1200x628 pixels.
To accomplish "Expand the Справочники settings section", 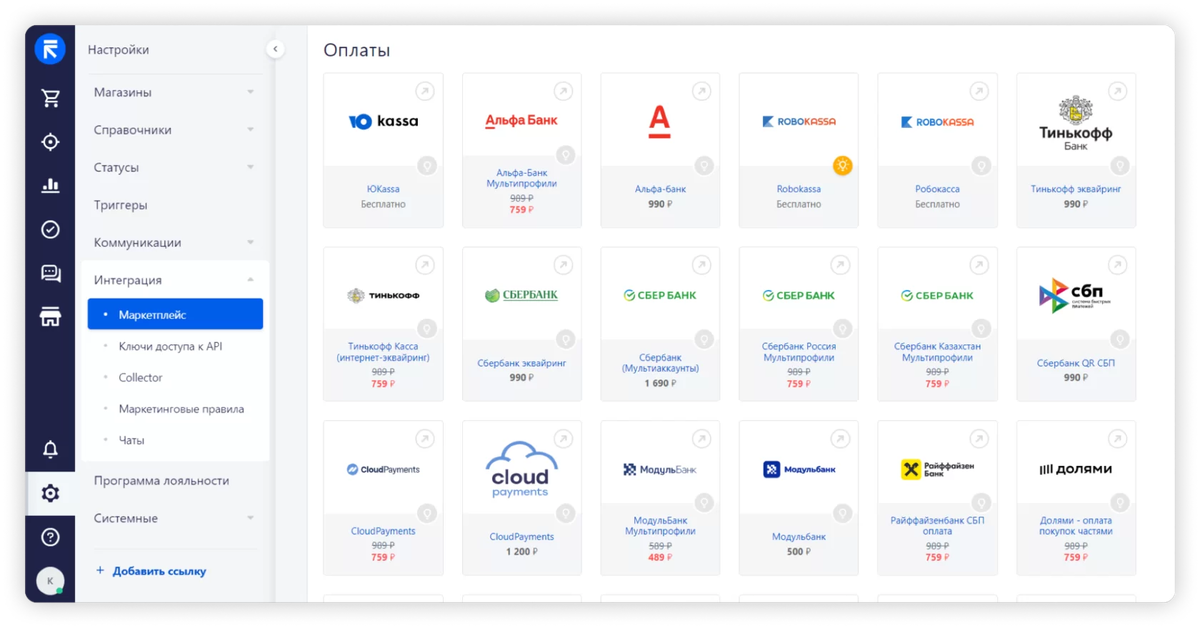I will 174,130.
